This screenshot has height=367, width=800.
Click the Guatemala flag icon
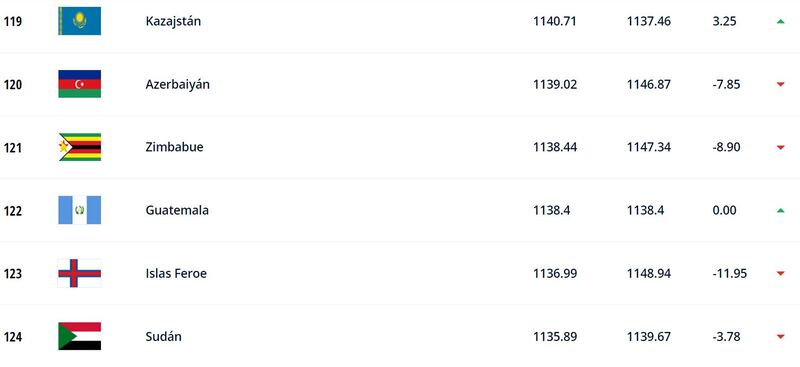[x=80, y=210]
